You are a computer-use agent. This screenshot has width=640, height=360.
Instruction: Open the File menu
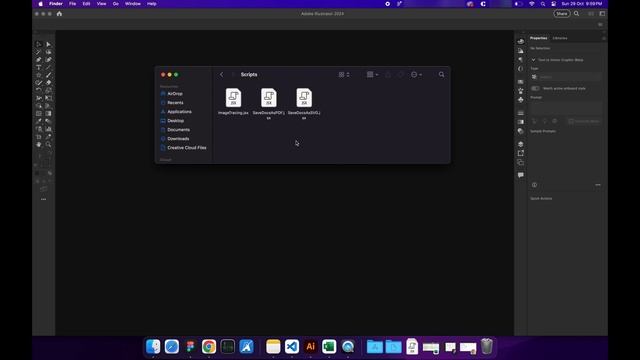pos(72,4)
